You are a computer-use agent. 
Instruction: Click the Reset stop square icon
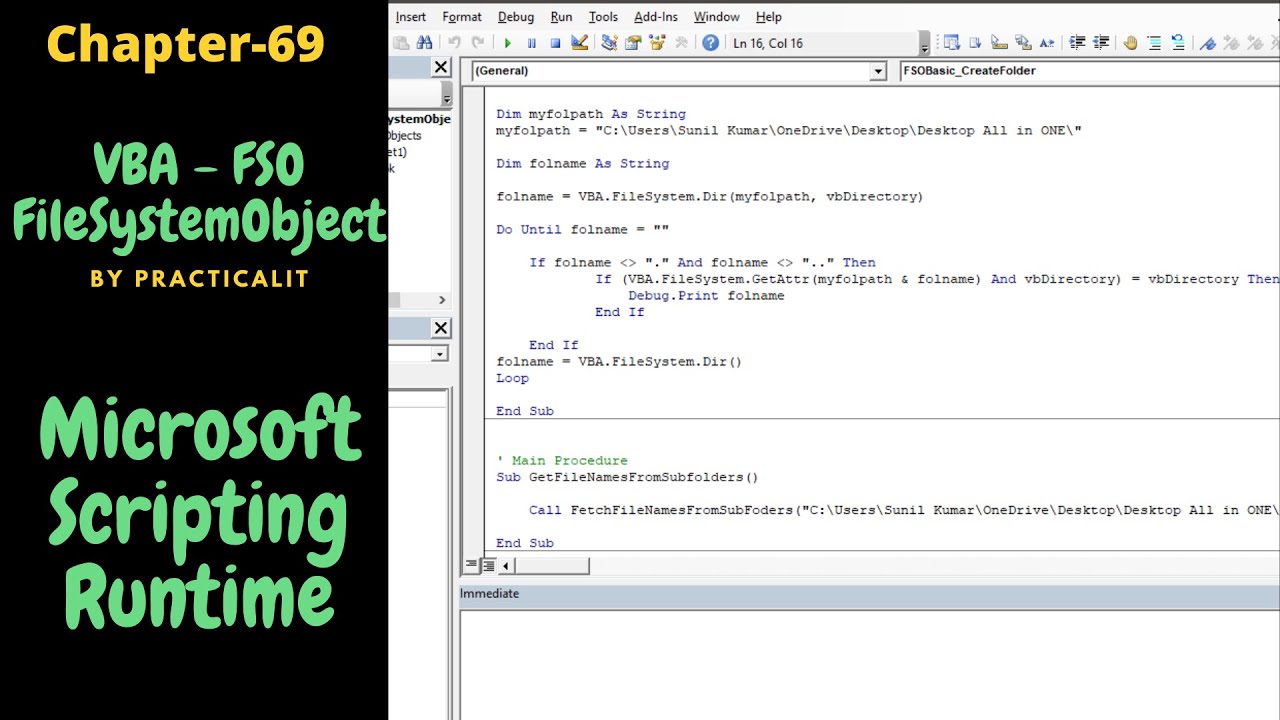coord(555,43)
